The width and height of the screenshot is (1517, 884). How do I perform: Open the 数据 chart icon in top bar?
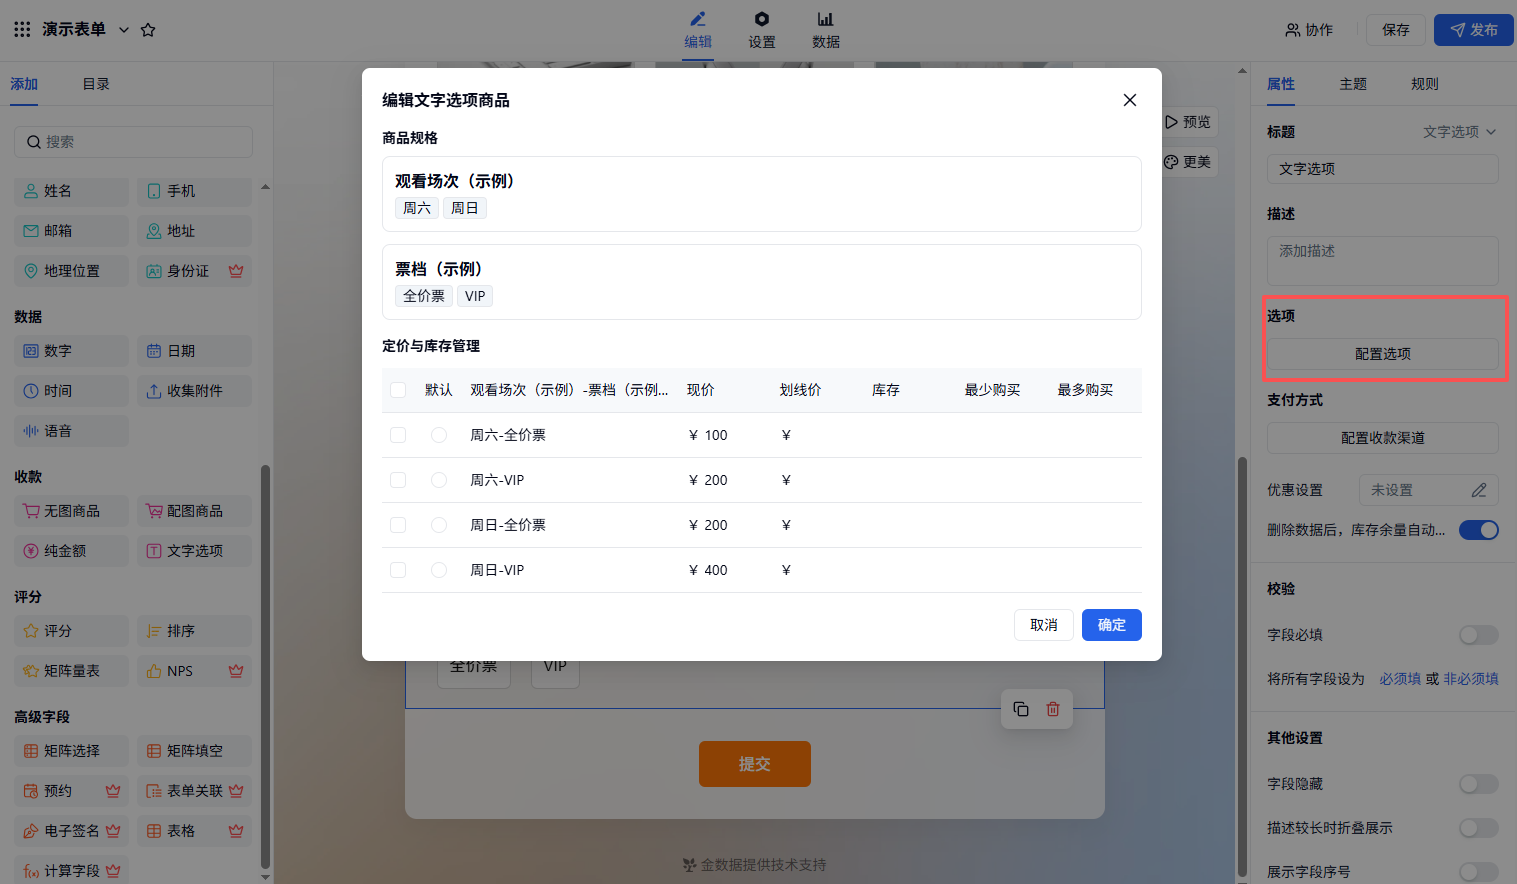coord(825,20)
